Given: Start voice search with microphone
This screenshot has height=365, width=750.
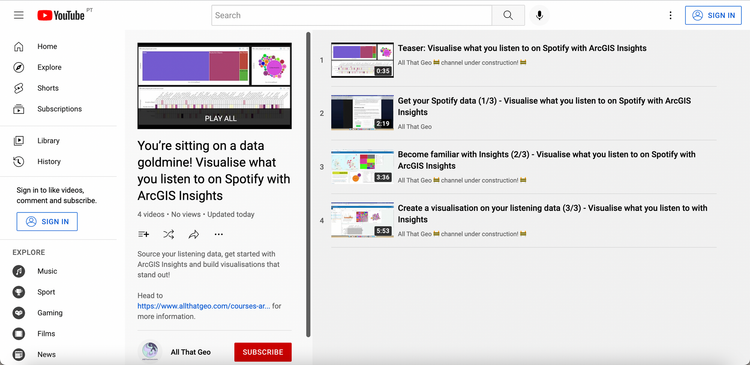Looking at the screenshot, I should point(539,15).
